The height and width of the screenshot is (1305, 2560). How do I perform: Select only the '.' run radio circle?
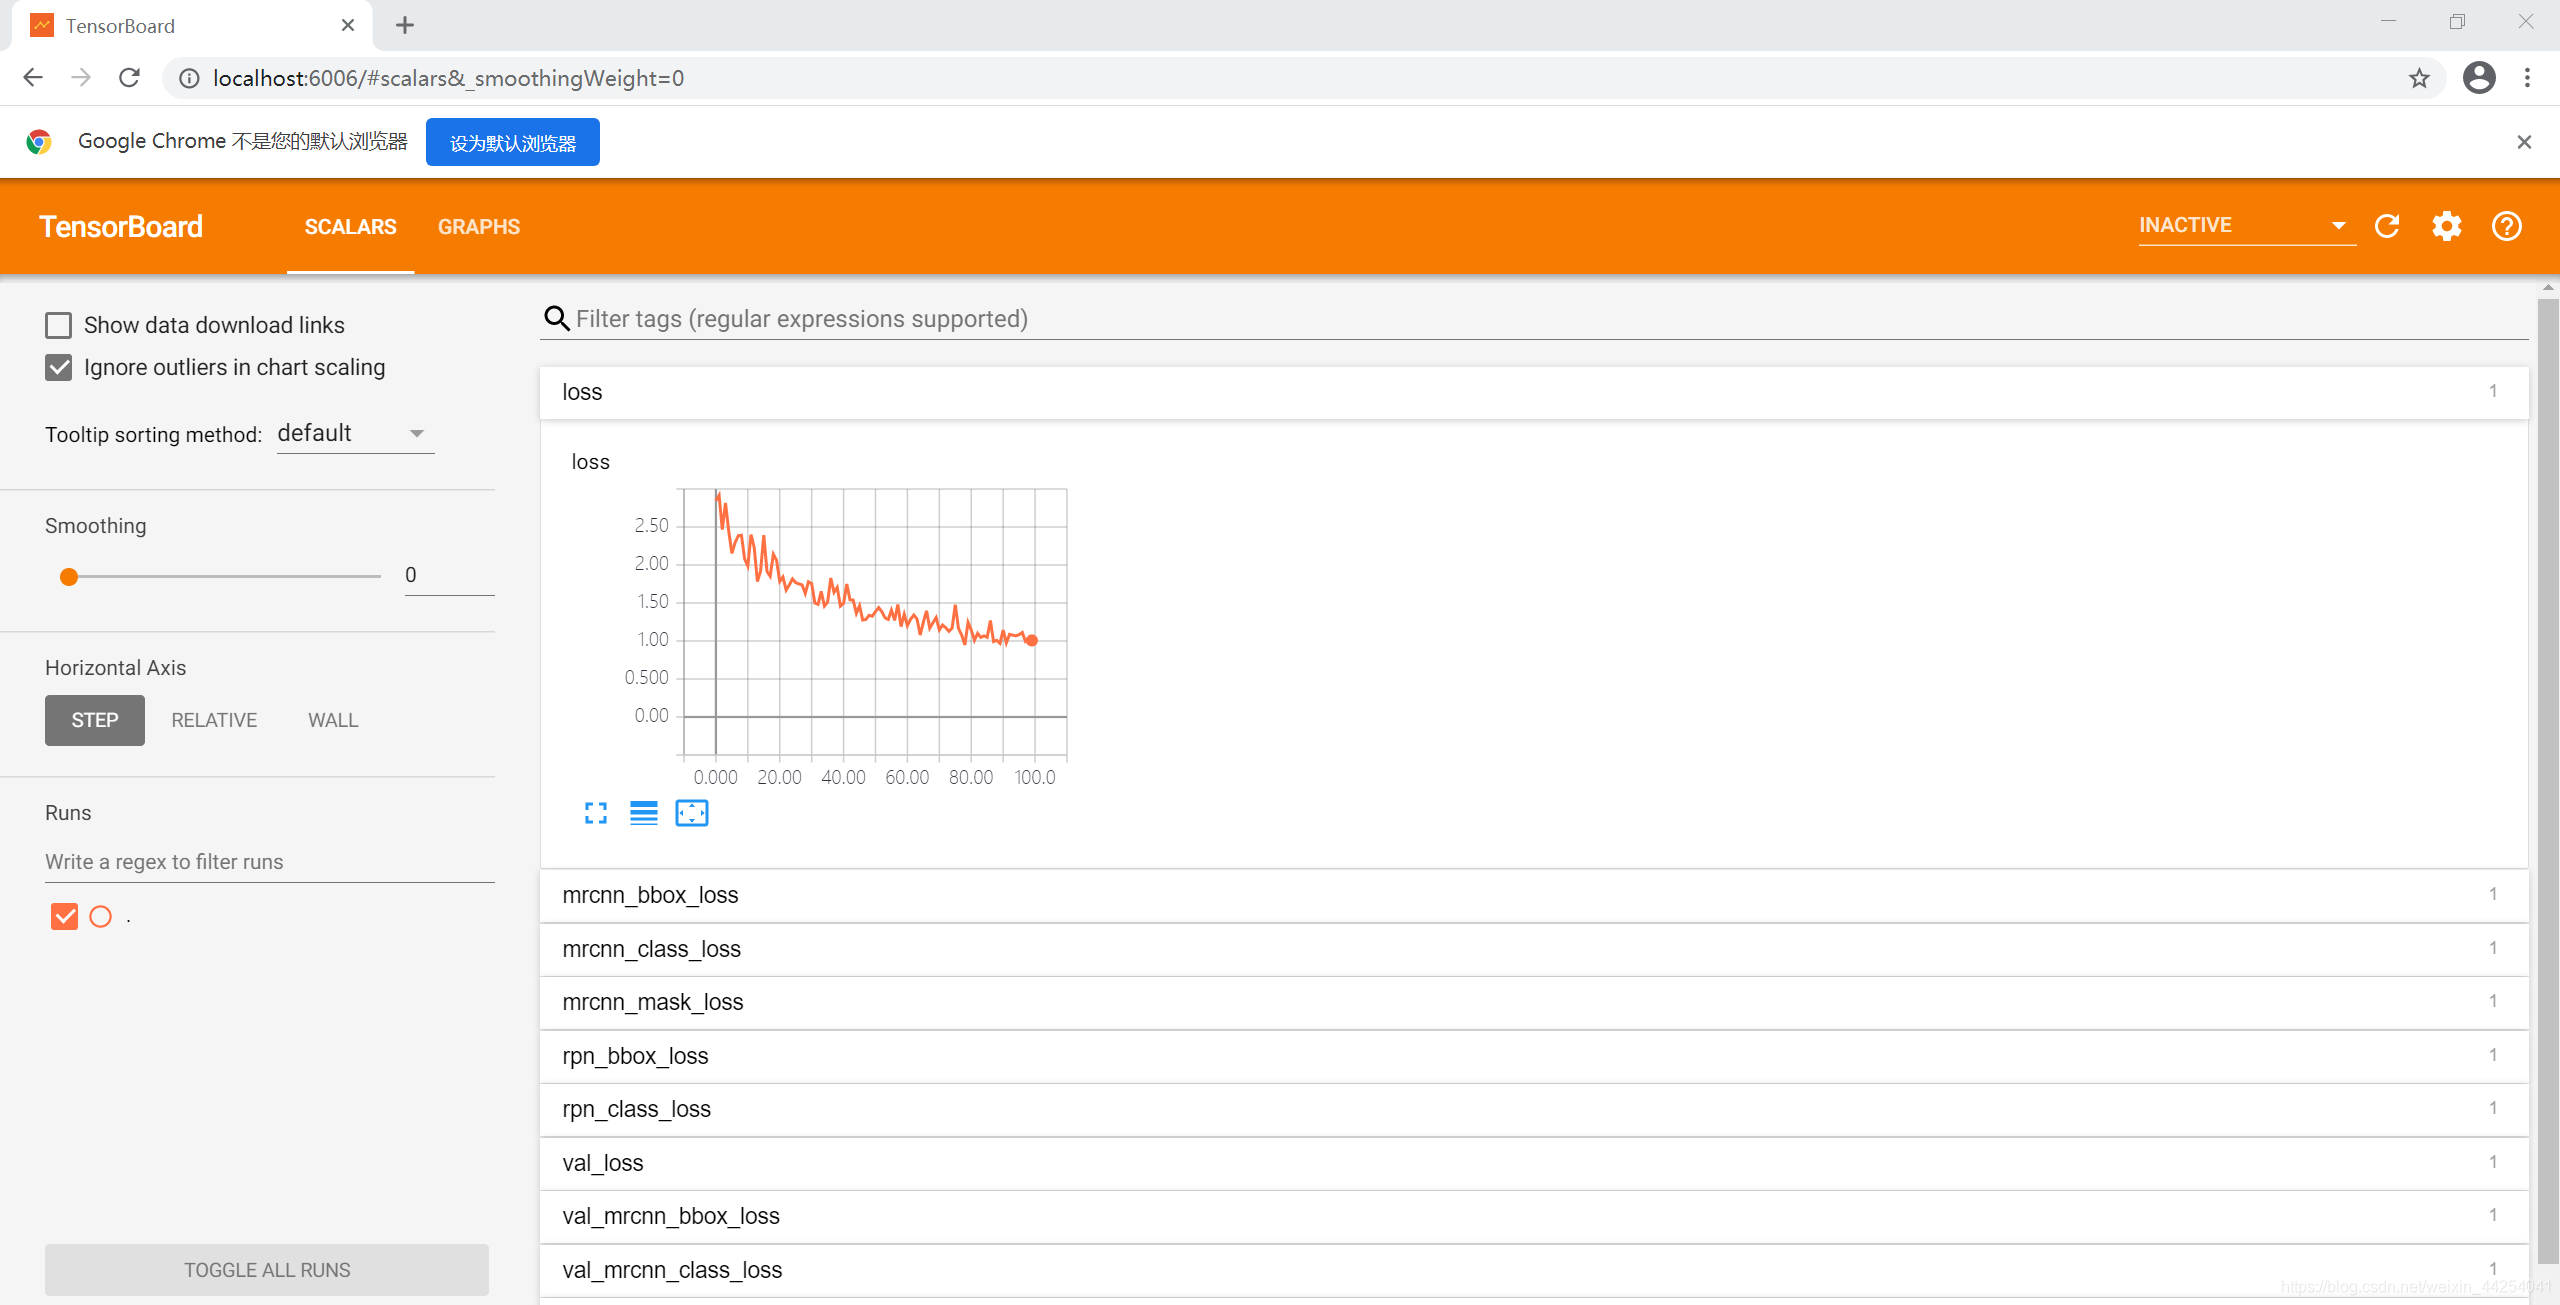click(101, 917)
